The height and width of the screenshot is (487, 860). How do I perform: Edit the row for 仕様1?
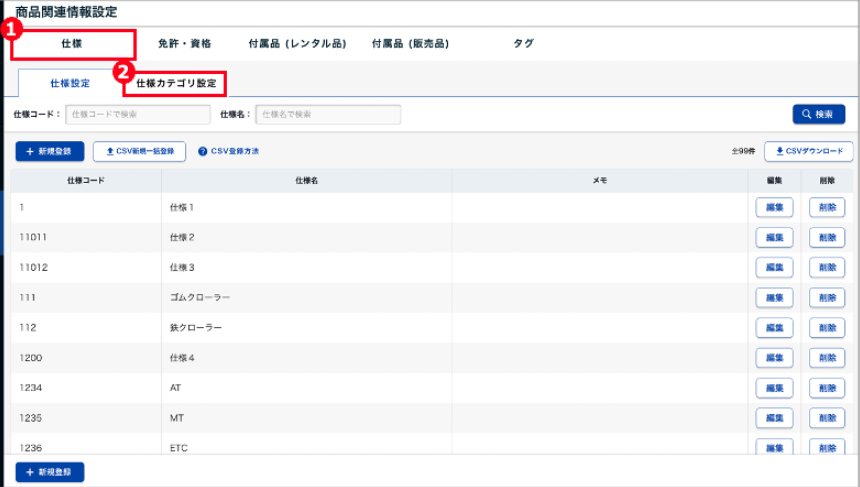pos(774,208)
